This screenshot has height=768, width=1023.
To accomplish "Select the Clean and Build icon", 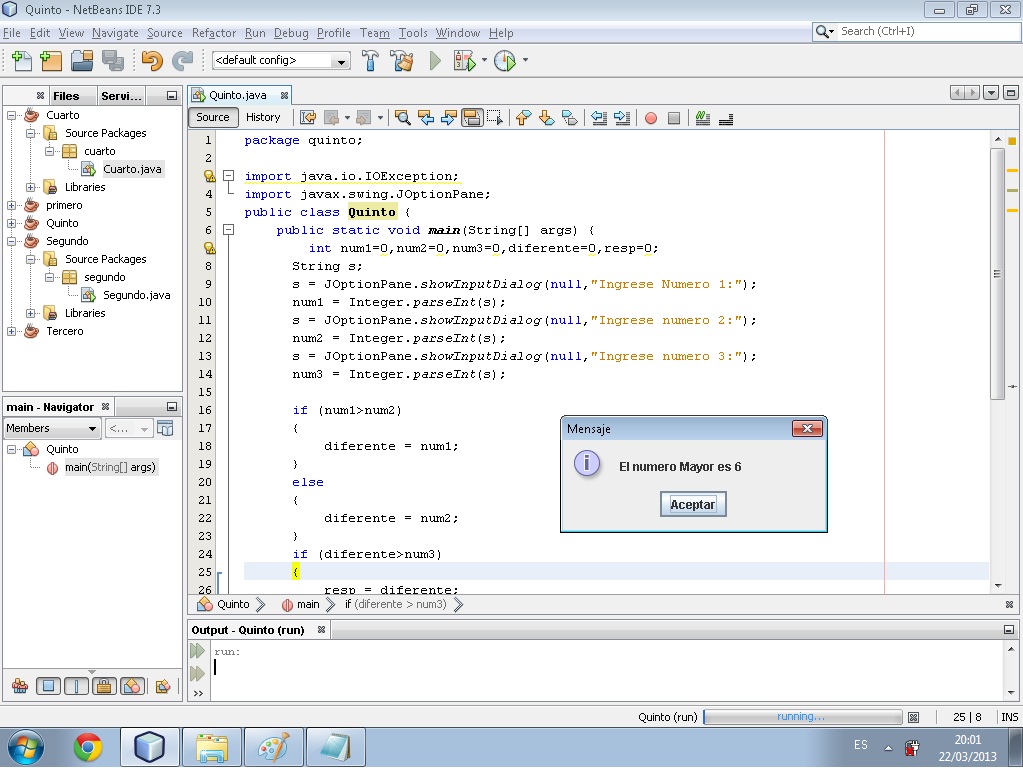I will click(x=400, y=60).
